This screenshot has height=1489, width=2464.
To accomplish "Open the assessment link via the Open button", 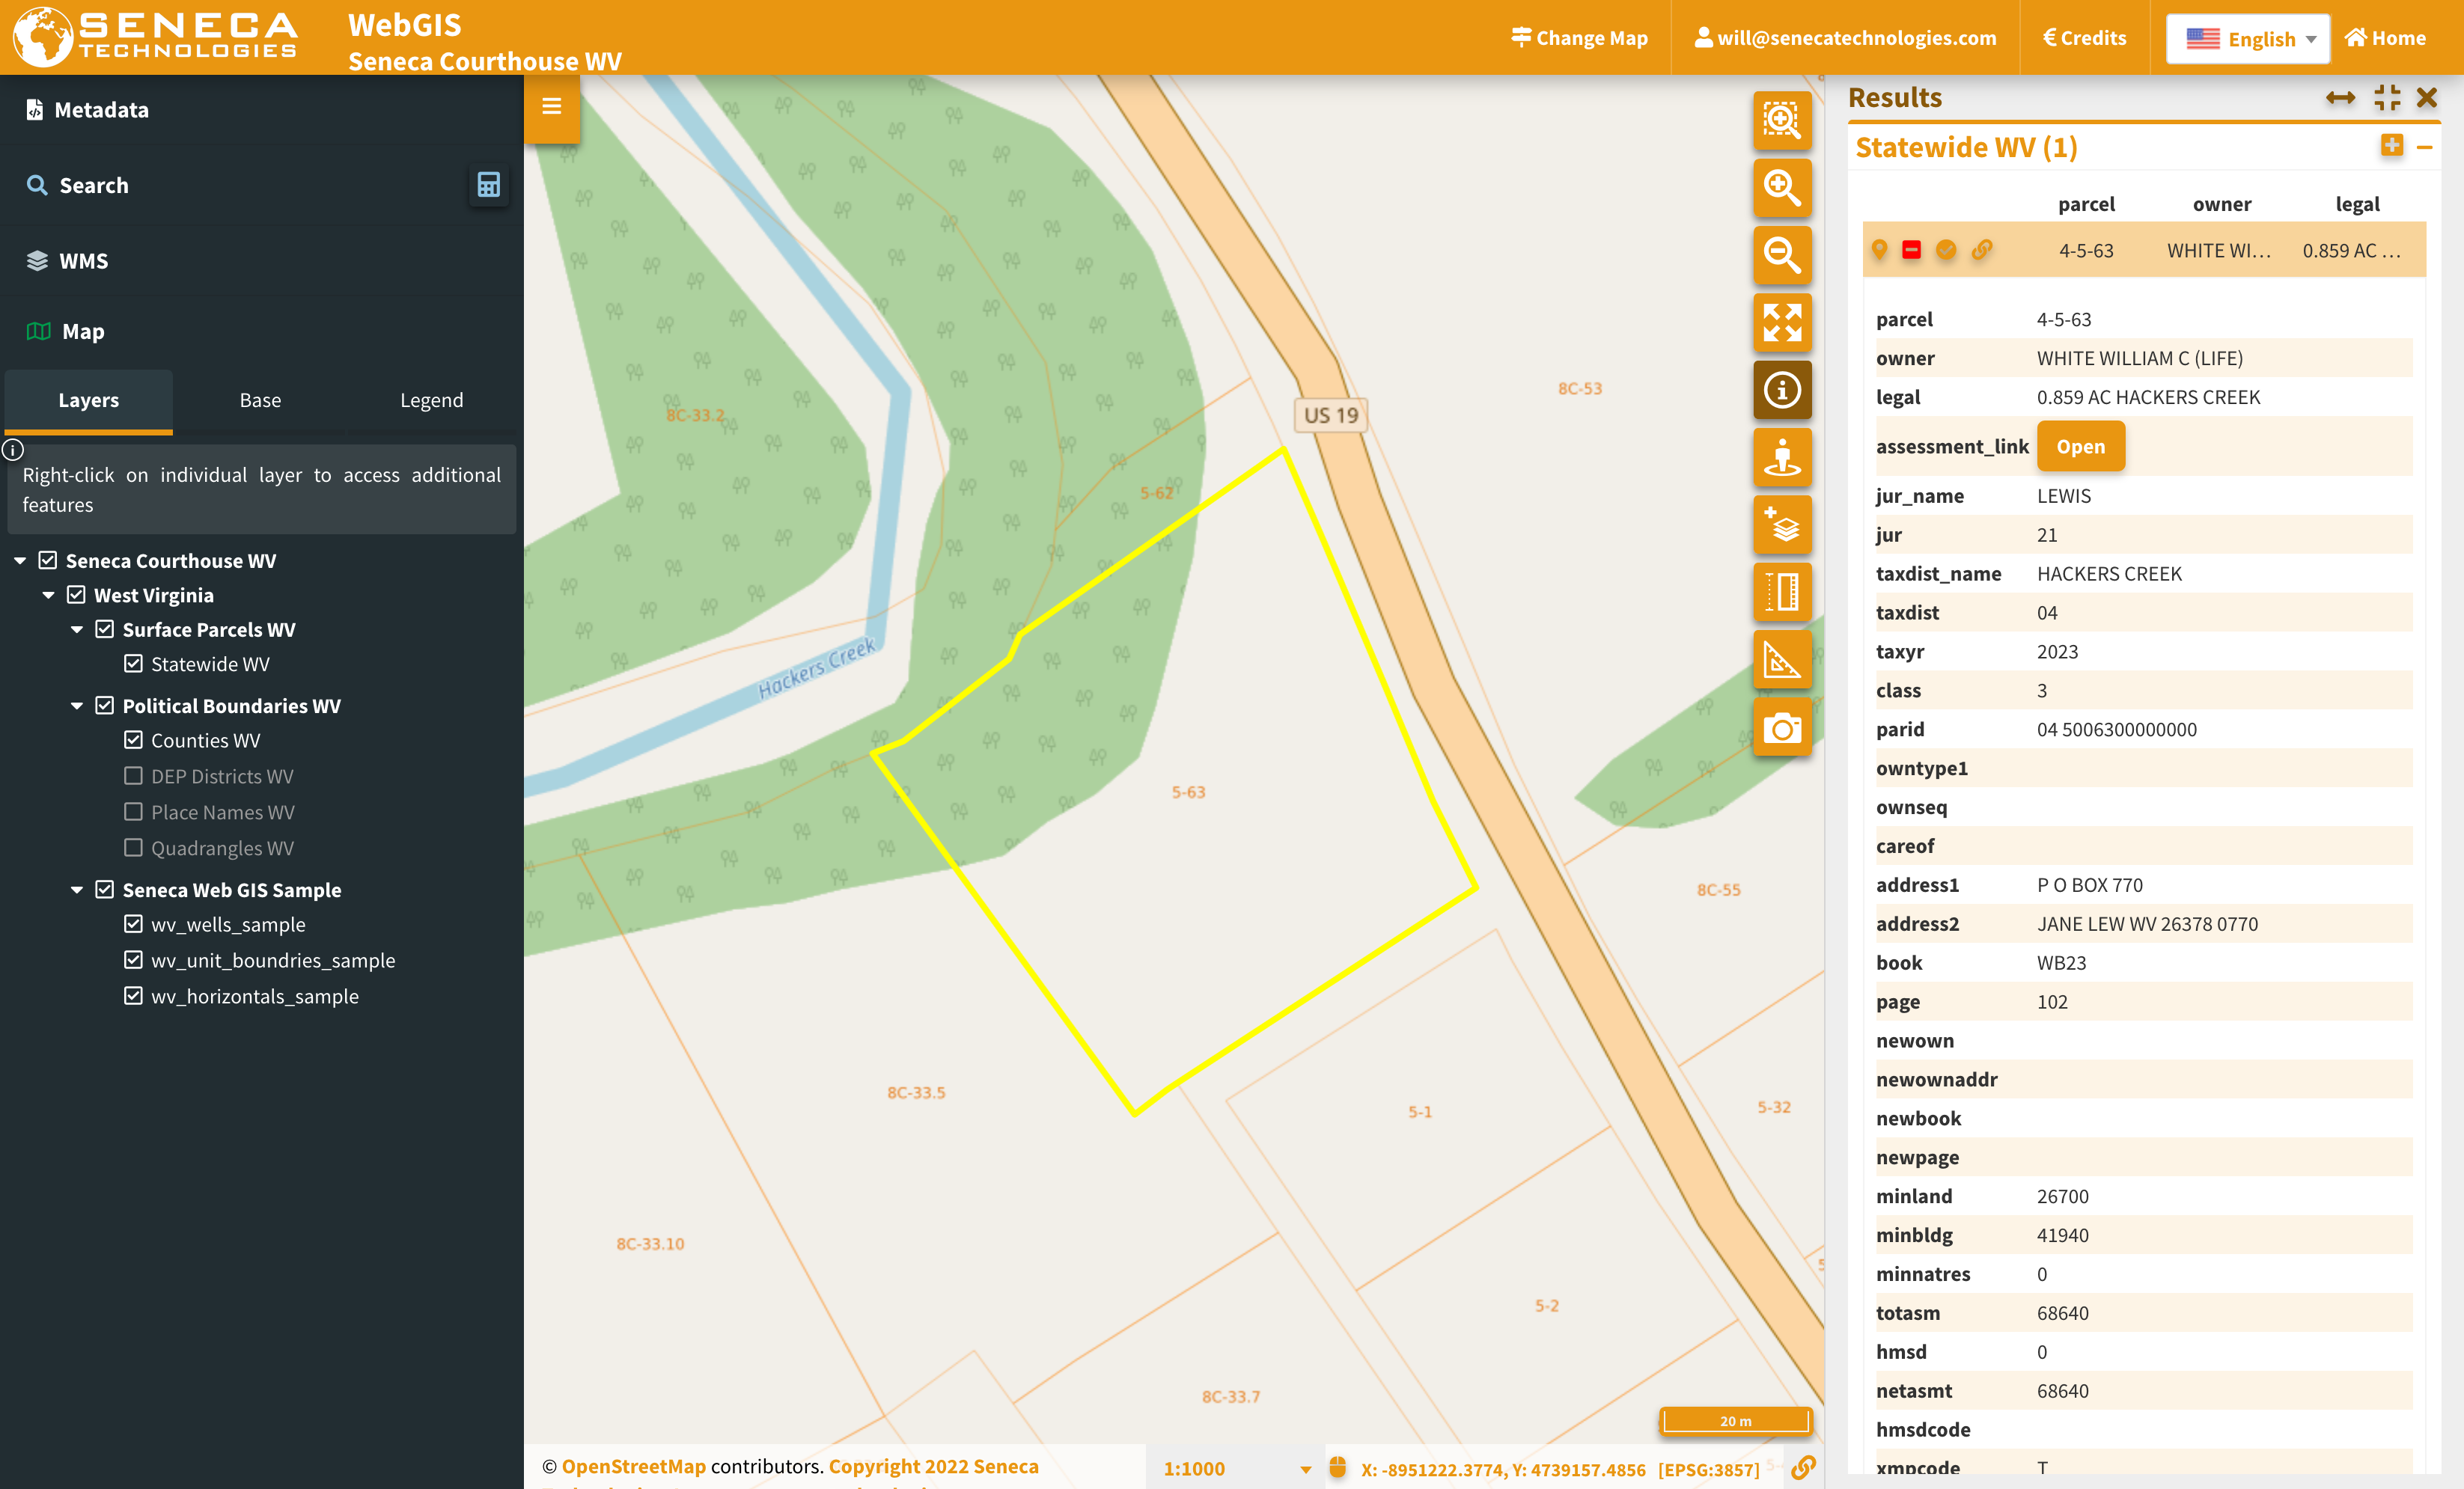I will [x=2081, y=446].
